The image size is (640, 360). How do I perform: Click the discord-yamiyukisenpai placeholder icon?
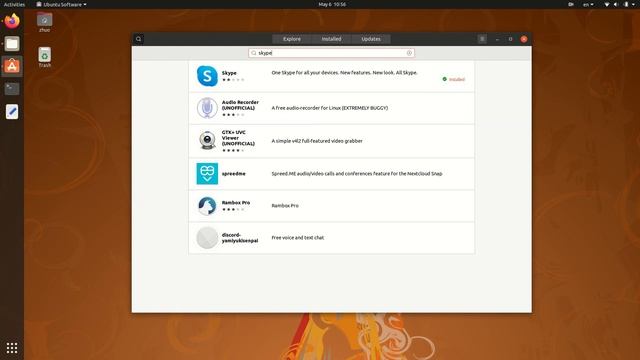(207, 238)
